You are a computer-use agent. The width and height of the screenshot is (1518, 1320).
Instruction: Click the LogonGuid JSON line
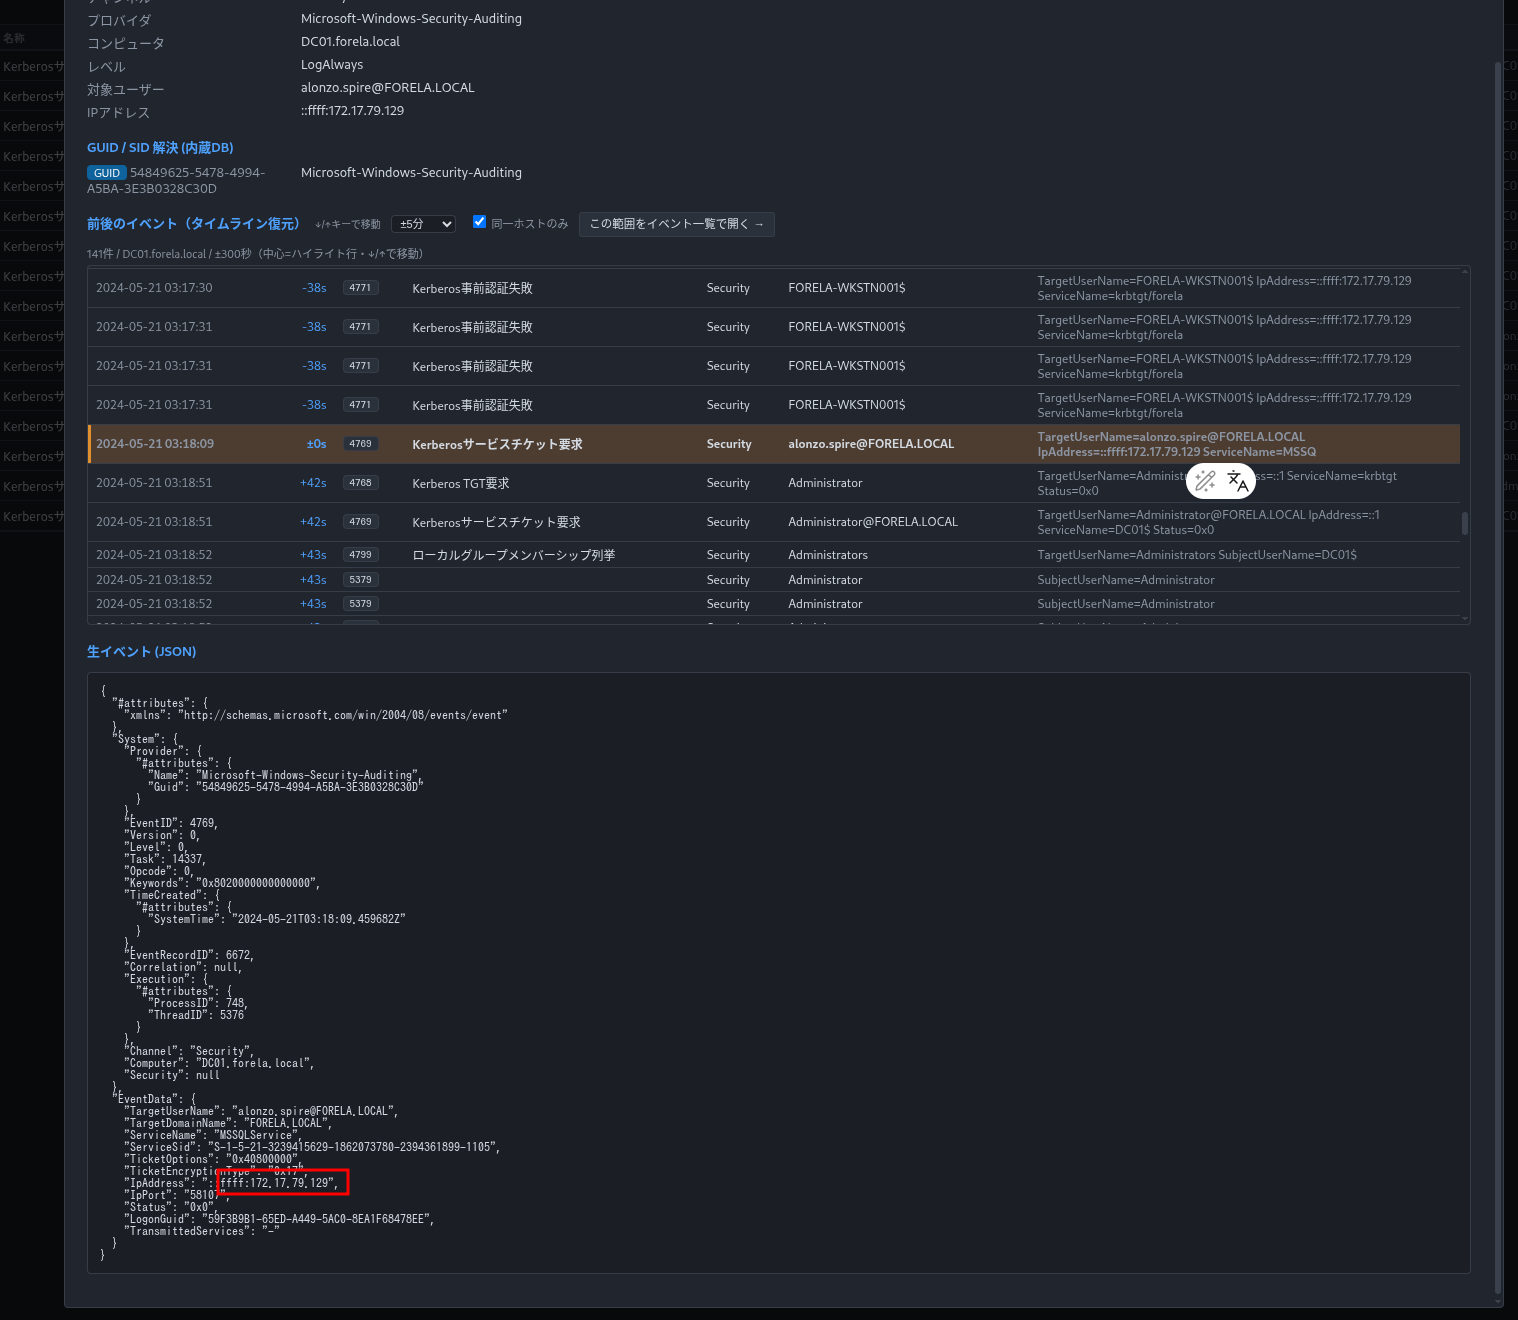[279, 1219]
